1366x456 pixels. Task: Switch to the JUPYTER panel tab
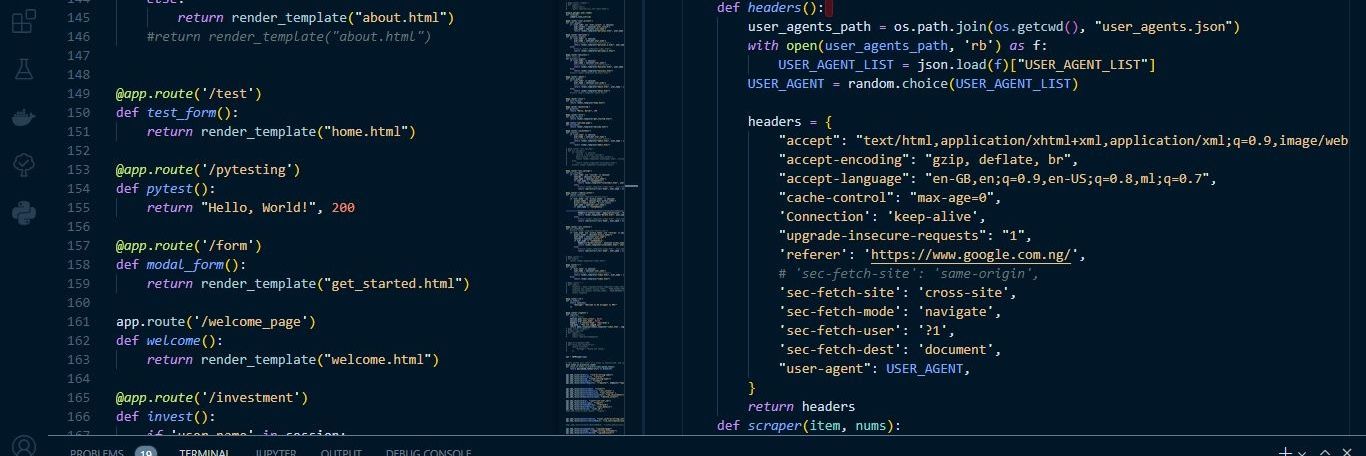(275, 452)
